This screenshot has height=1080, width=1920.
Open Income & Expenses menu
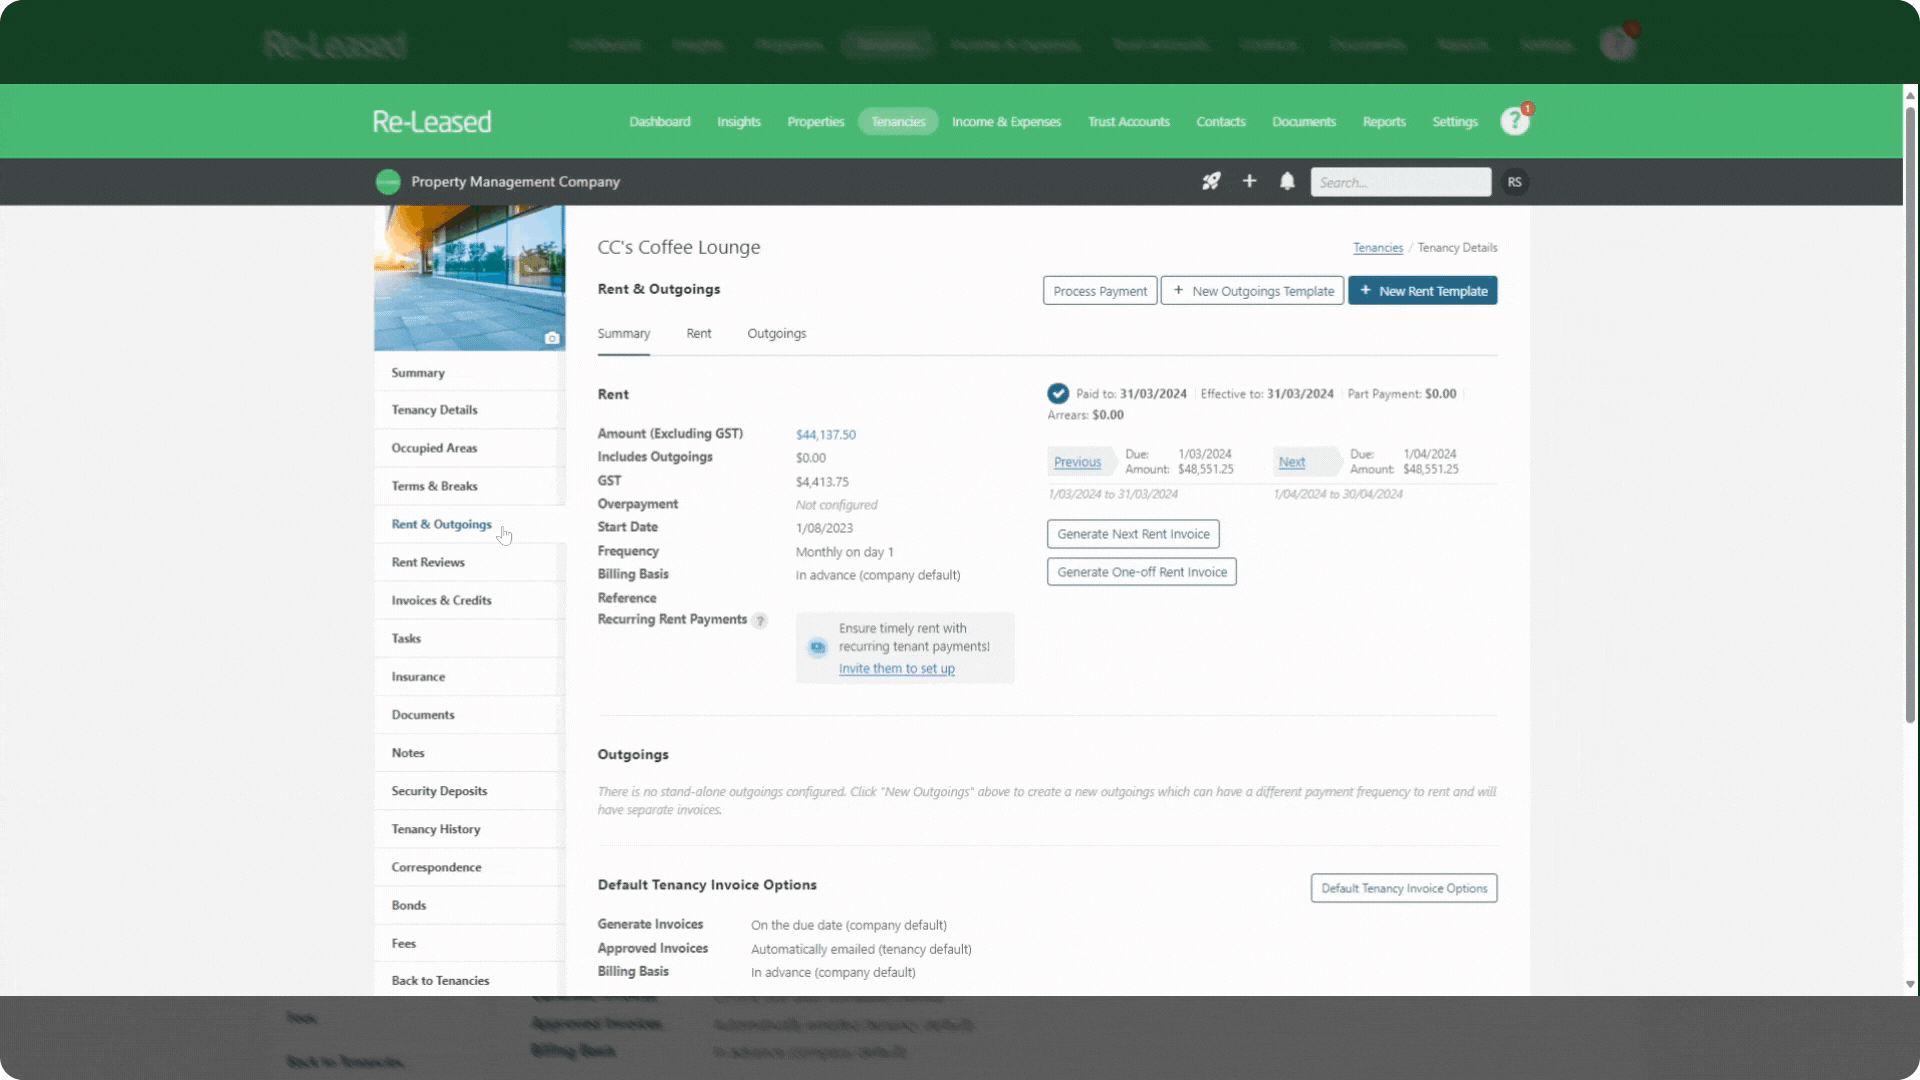[1006, 122]
